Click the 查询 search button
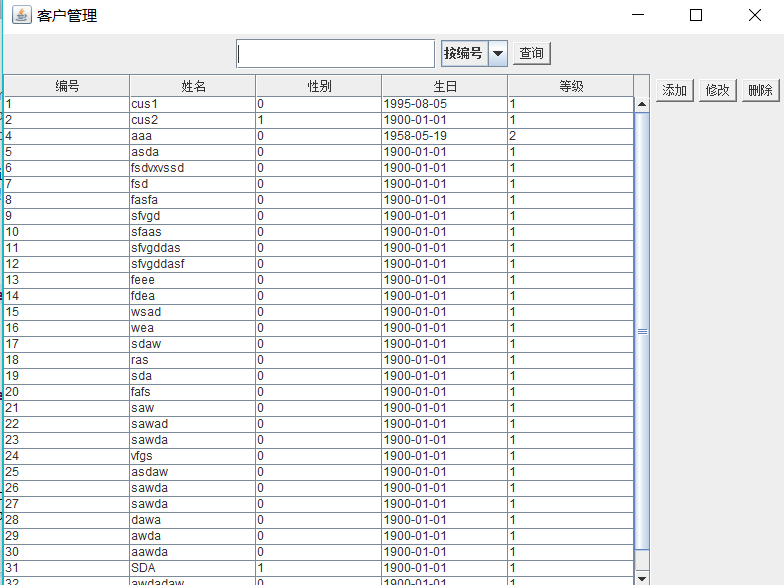The image size is (784, 585). [532, 54]
